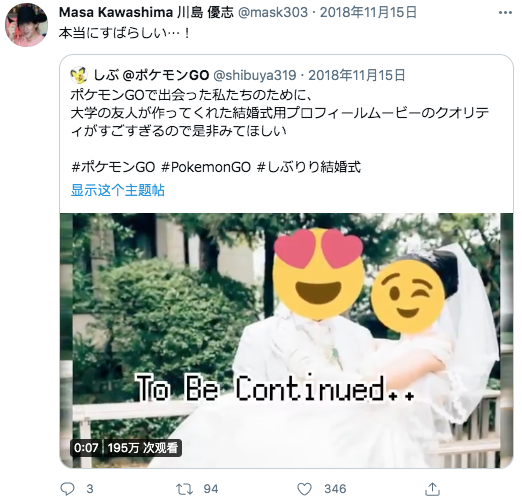Like the tweet with heart icon
Viewport: 522px width, 504px height.
pyautogui.click(x=304, y=489)
